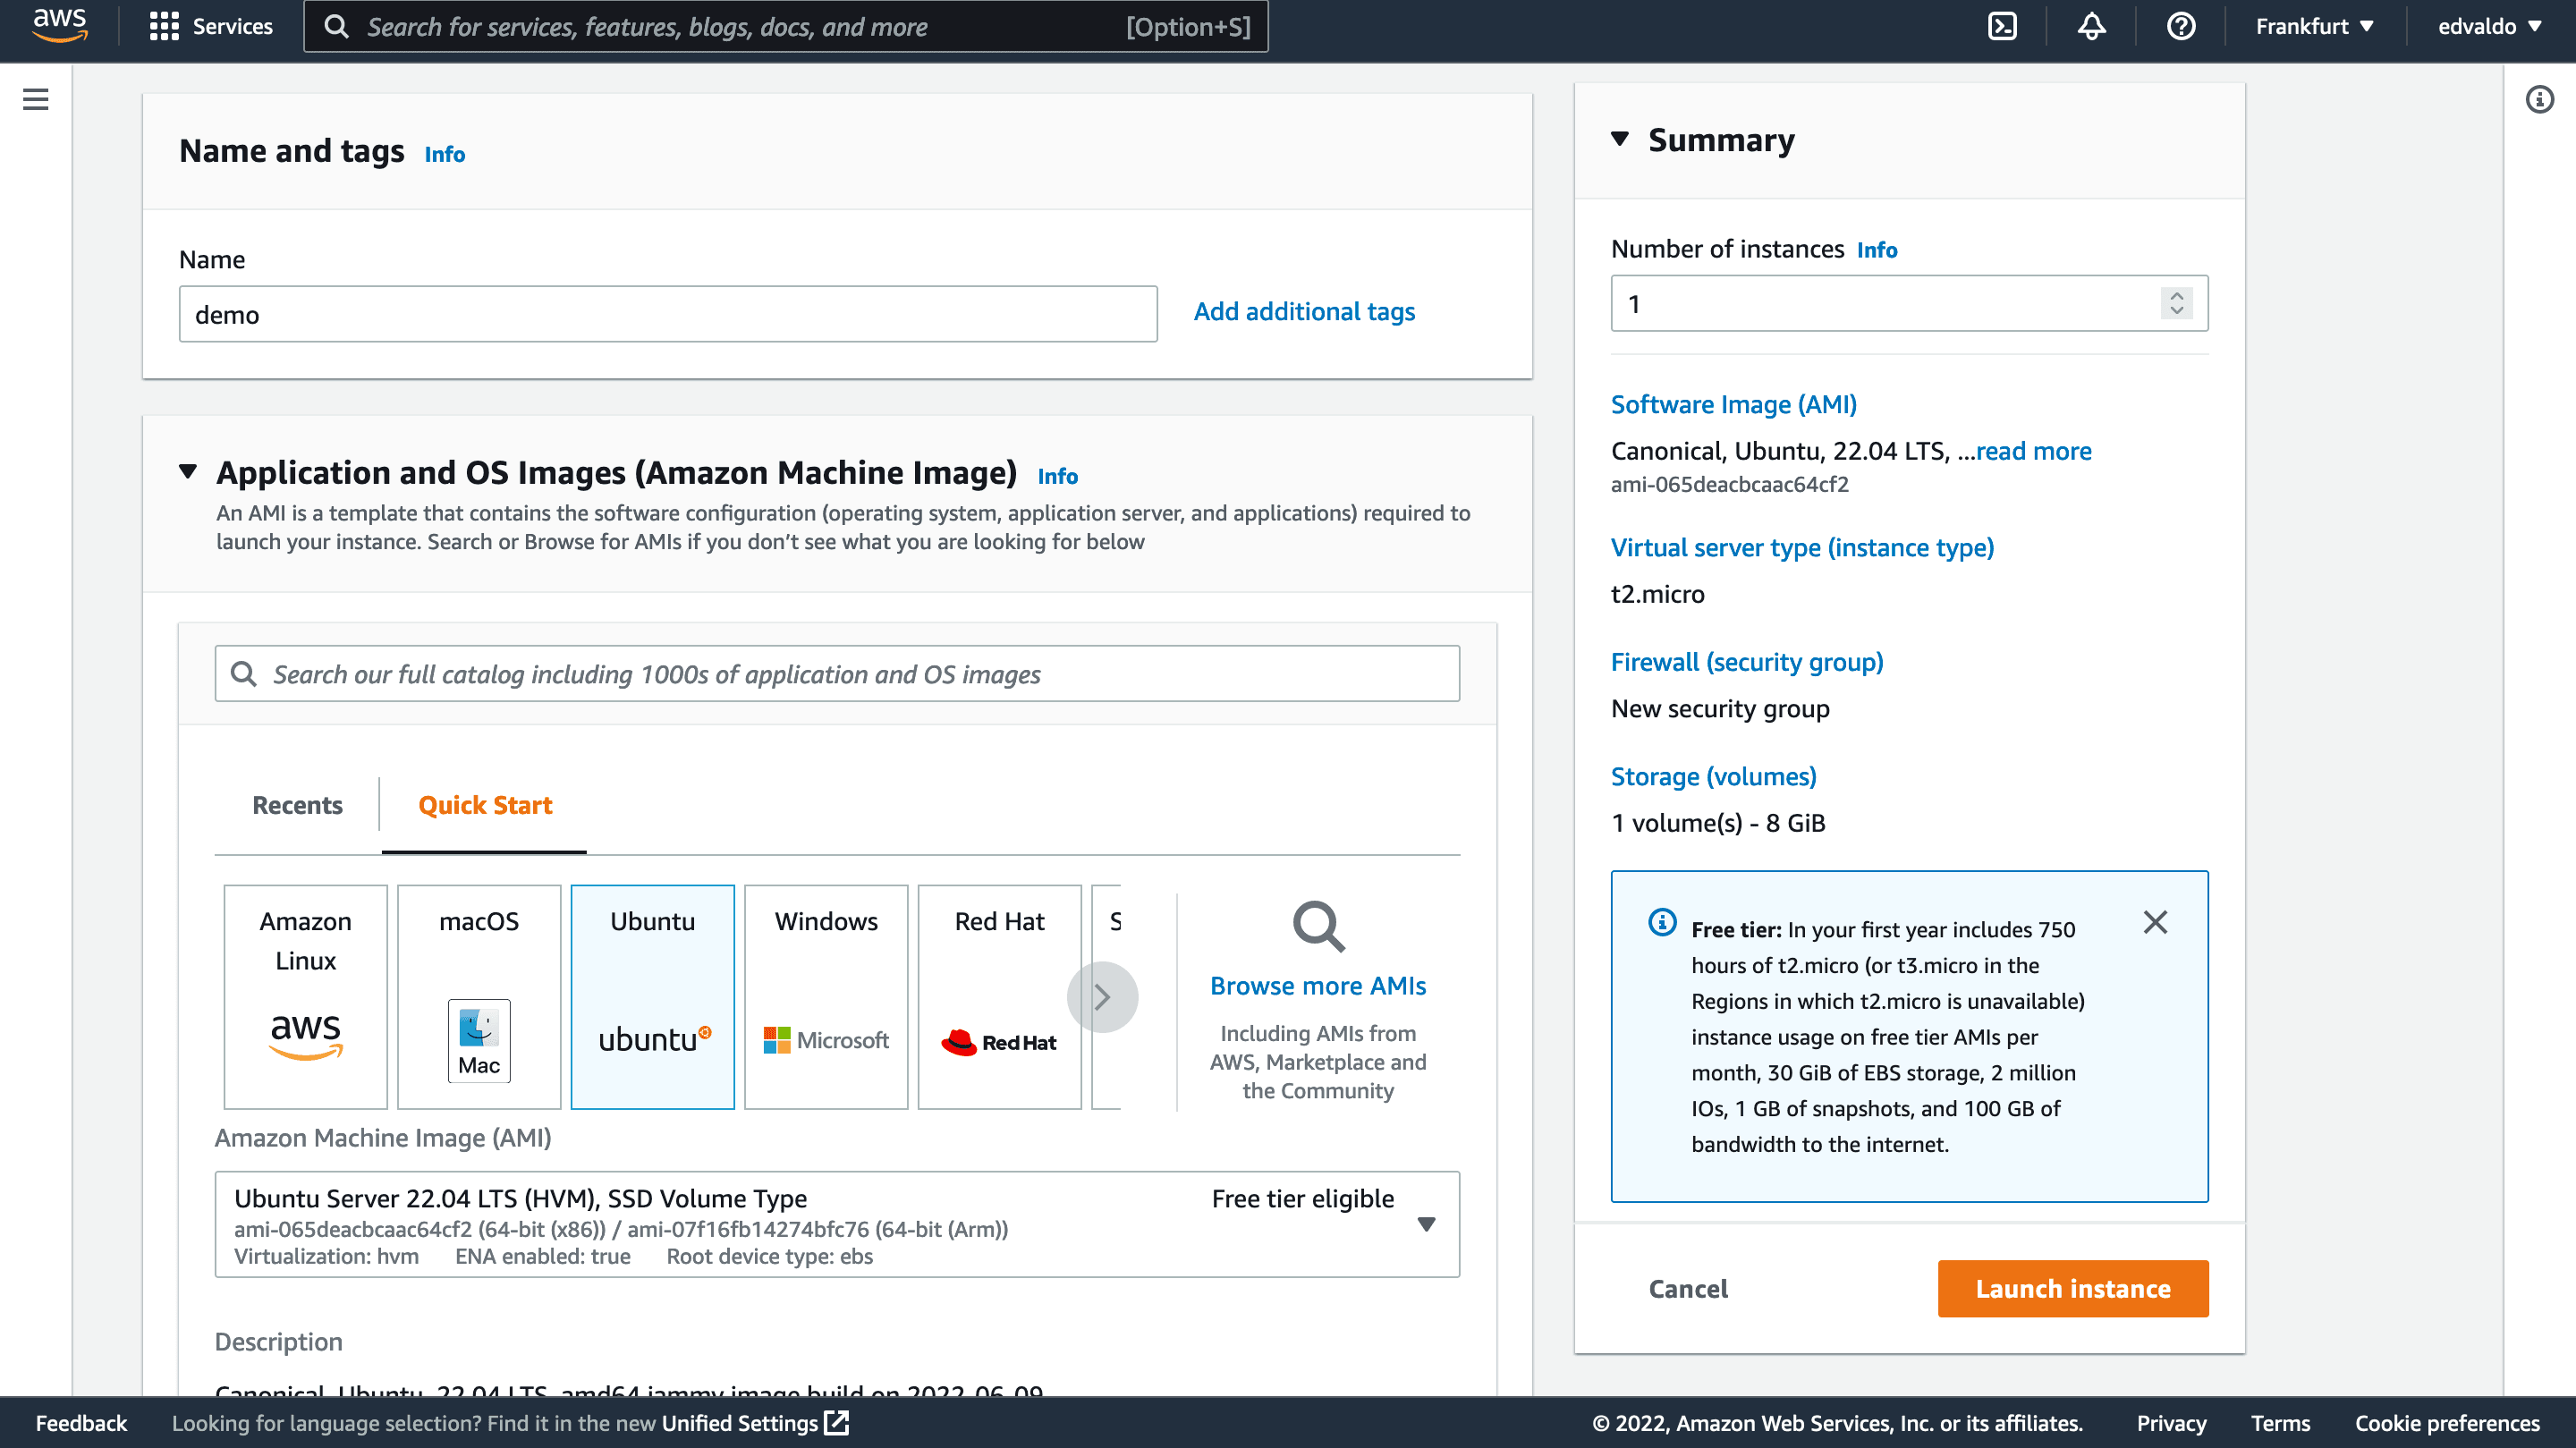Open the Services grid menu

210,26
